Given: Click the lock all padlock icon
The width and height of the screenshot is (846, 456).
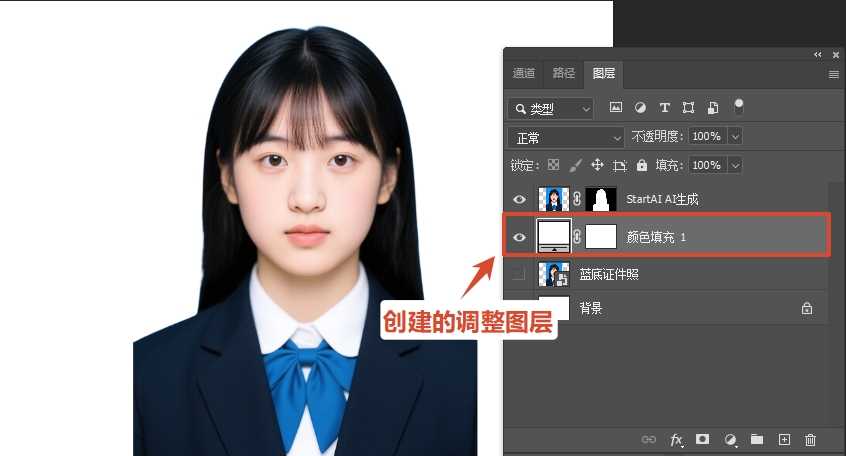Looking at the screenshot, I should coord(642,165).
